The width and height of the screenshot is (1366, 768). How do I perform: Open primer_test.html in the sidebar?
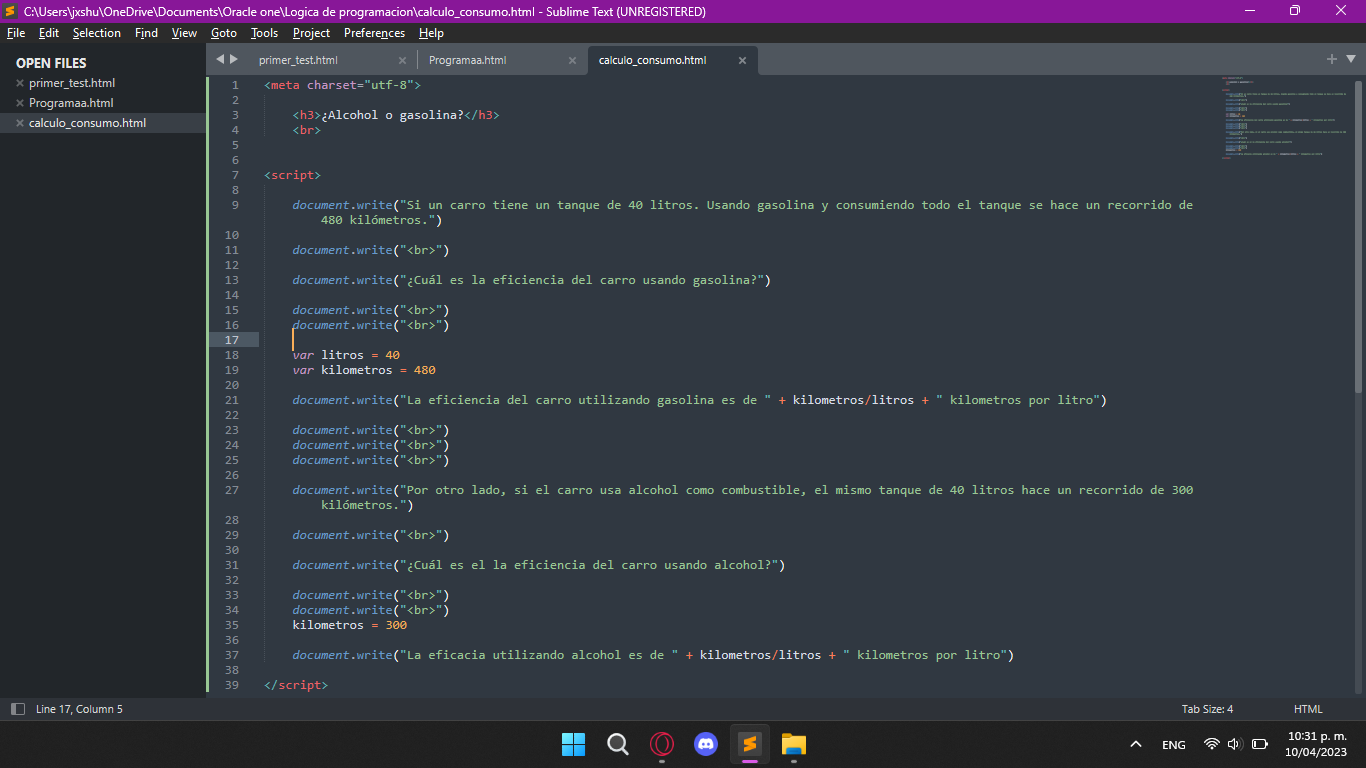point(72,83)
